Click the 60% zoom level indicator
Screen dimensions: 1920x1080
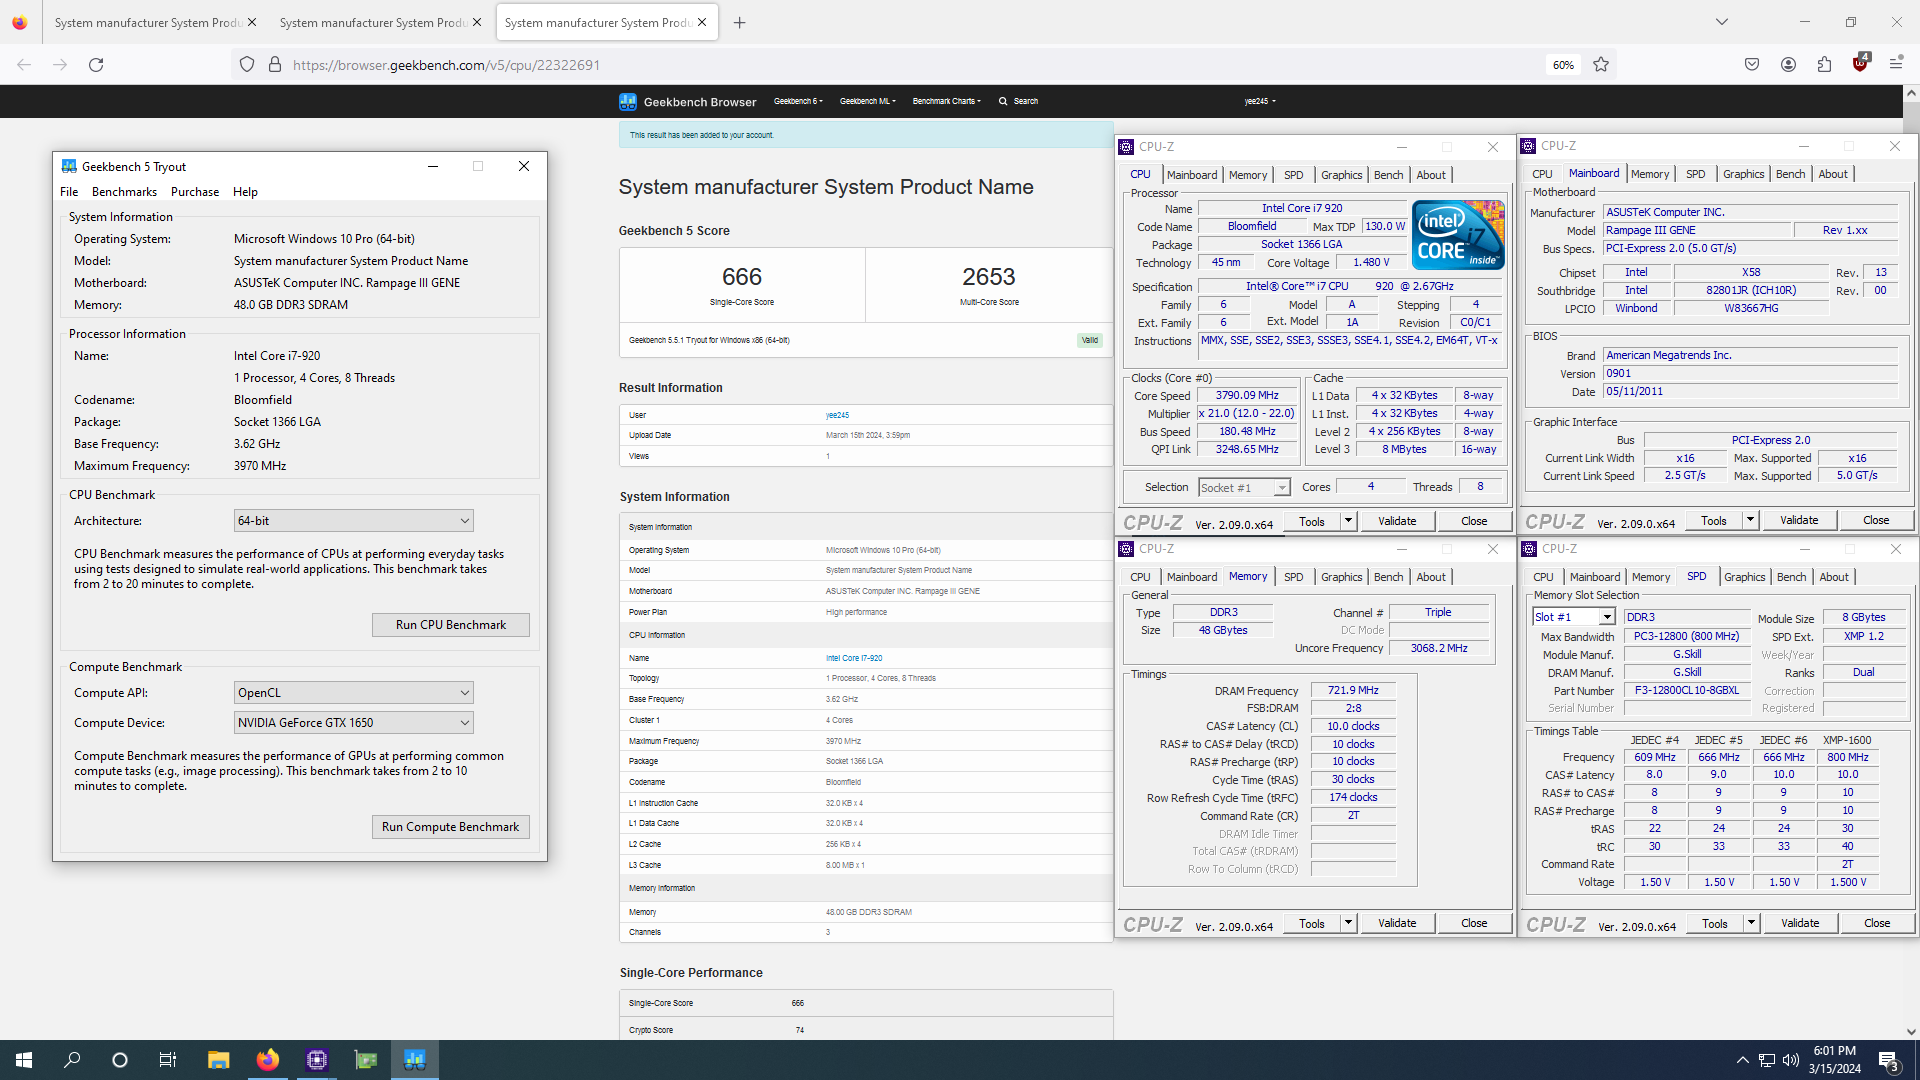tap(1563, 65)
